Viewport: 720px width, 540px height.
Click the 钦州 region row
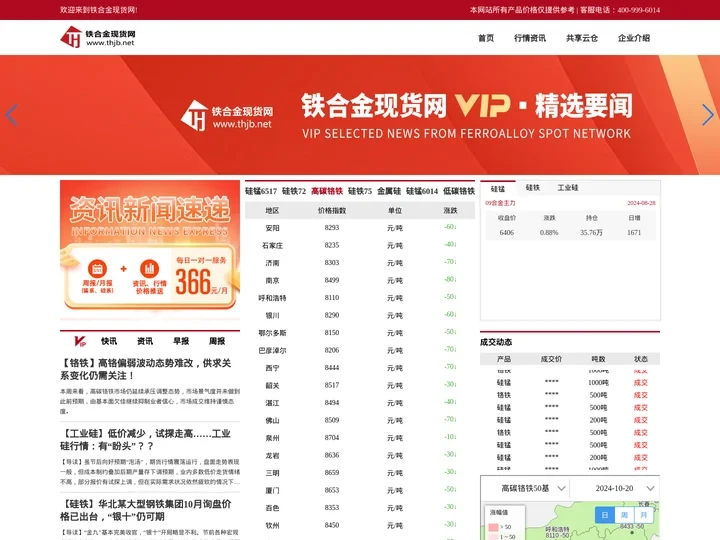click(x=360, y=525)
